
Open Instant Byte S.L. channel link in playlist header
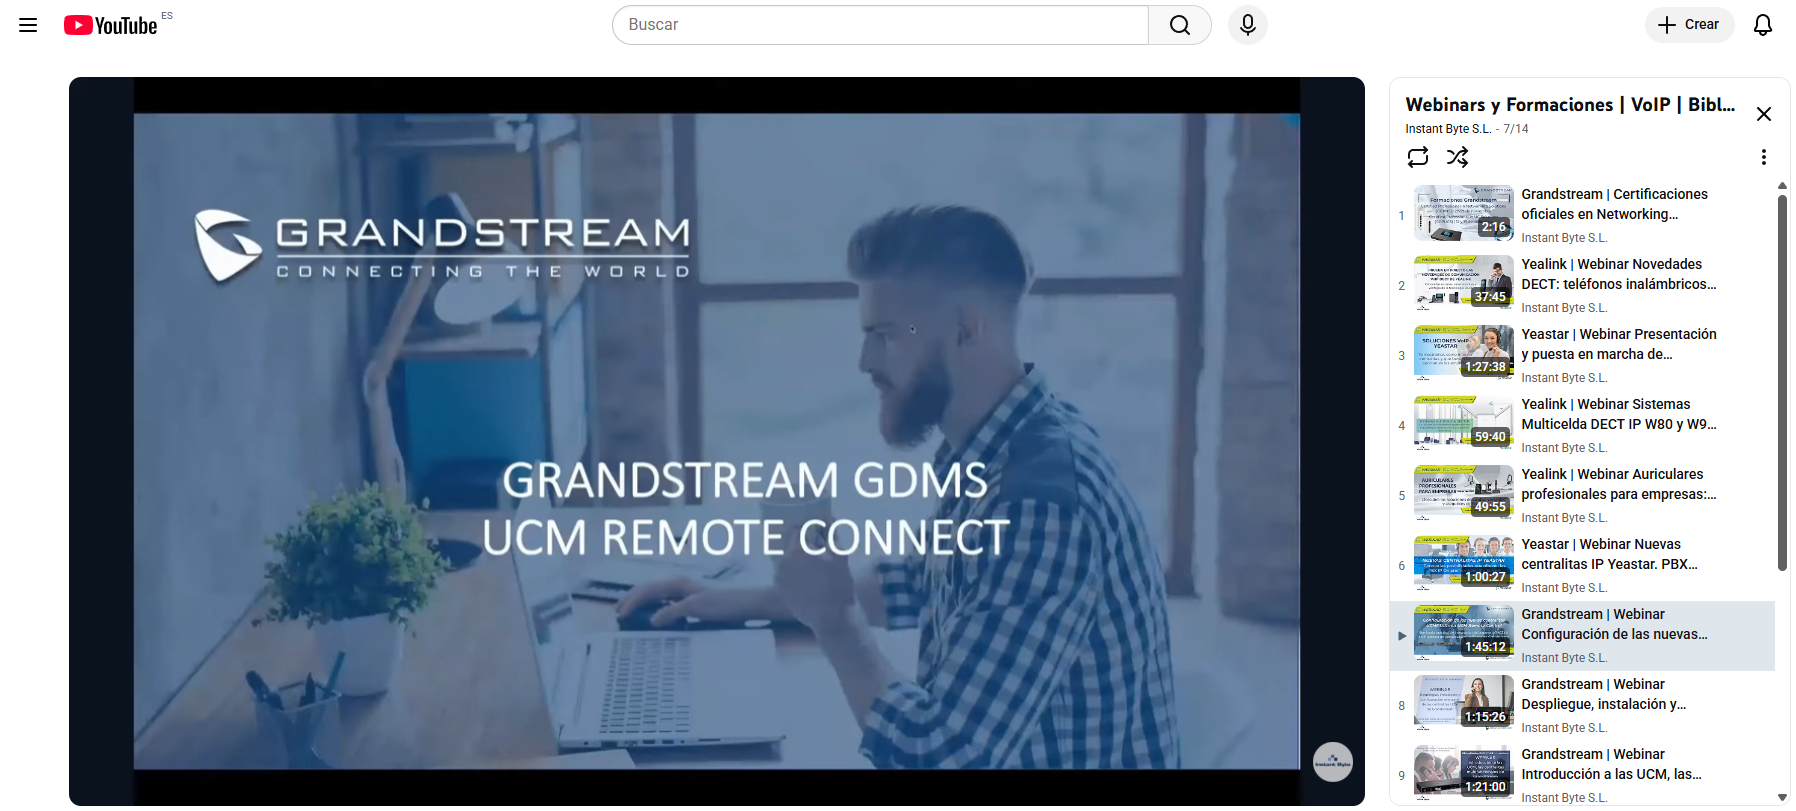pos(1447,129)
